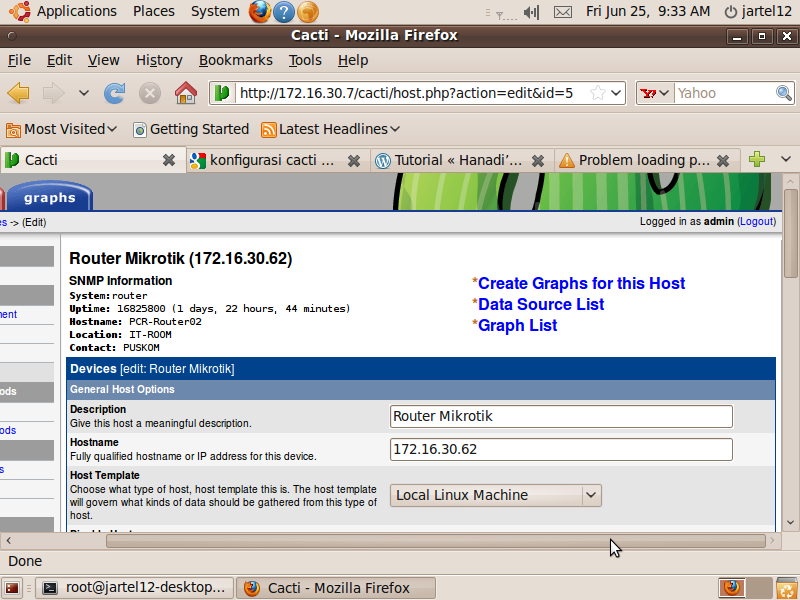This screenshot has height=600, width=800.
Task: Go to the Firefox home page icon
Action: (186, 93)
